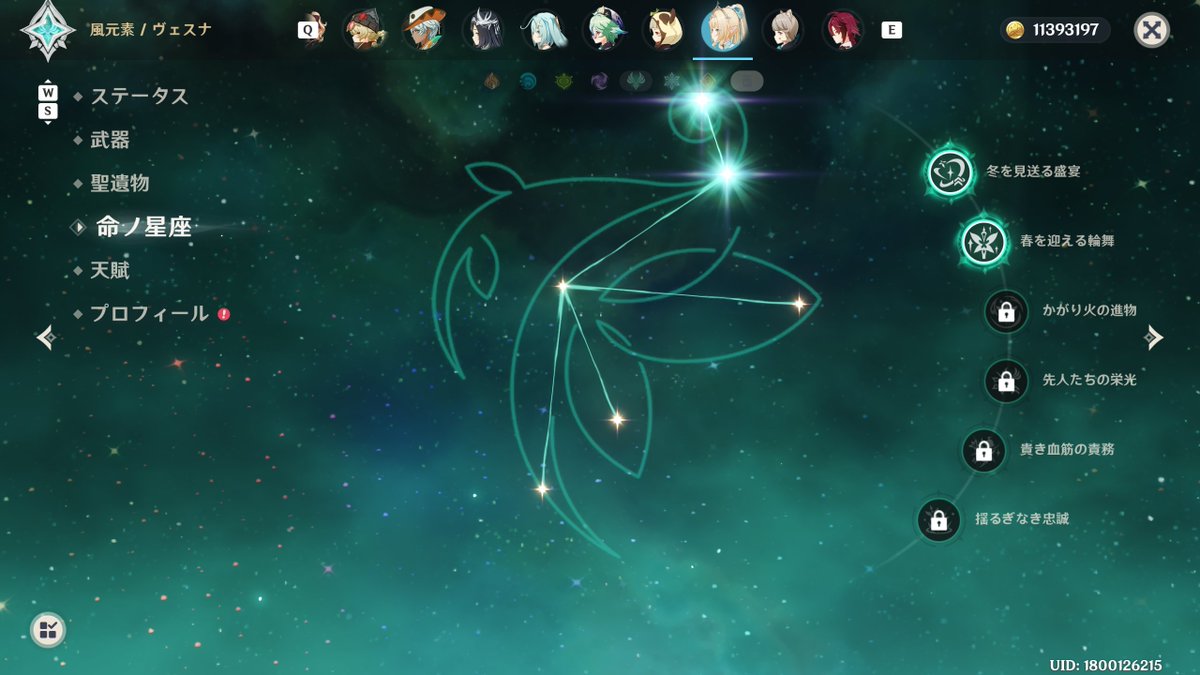Close the character screen with X
This screenshot has width=1200, height=675.
1152,30
